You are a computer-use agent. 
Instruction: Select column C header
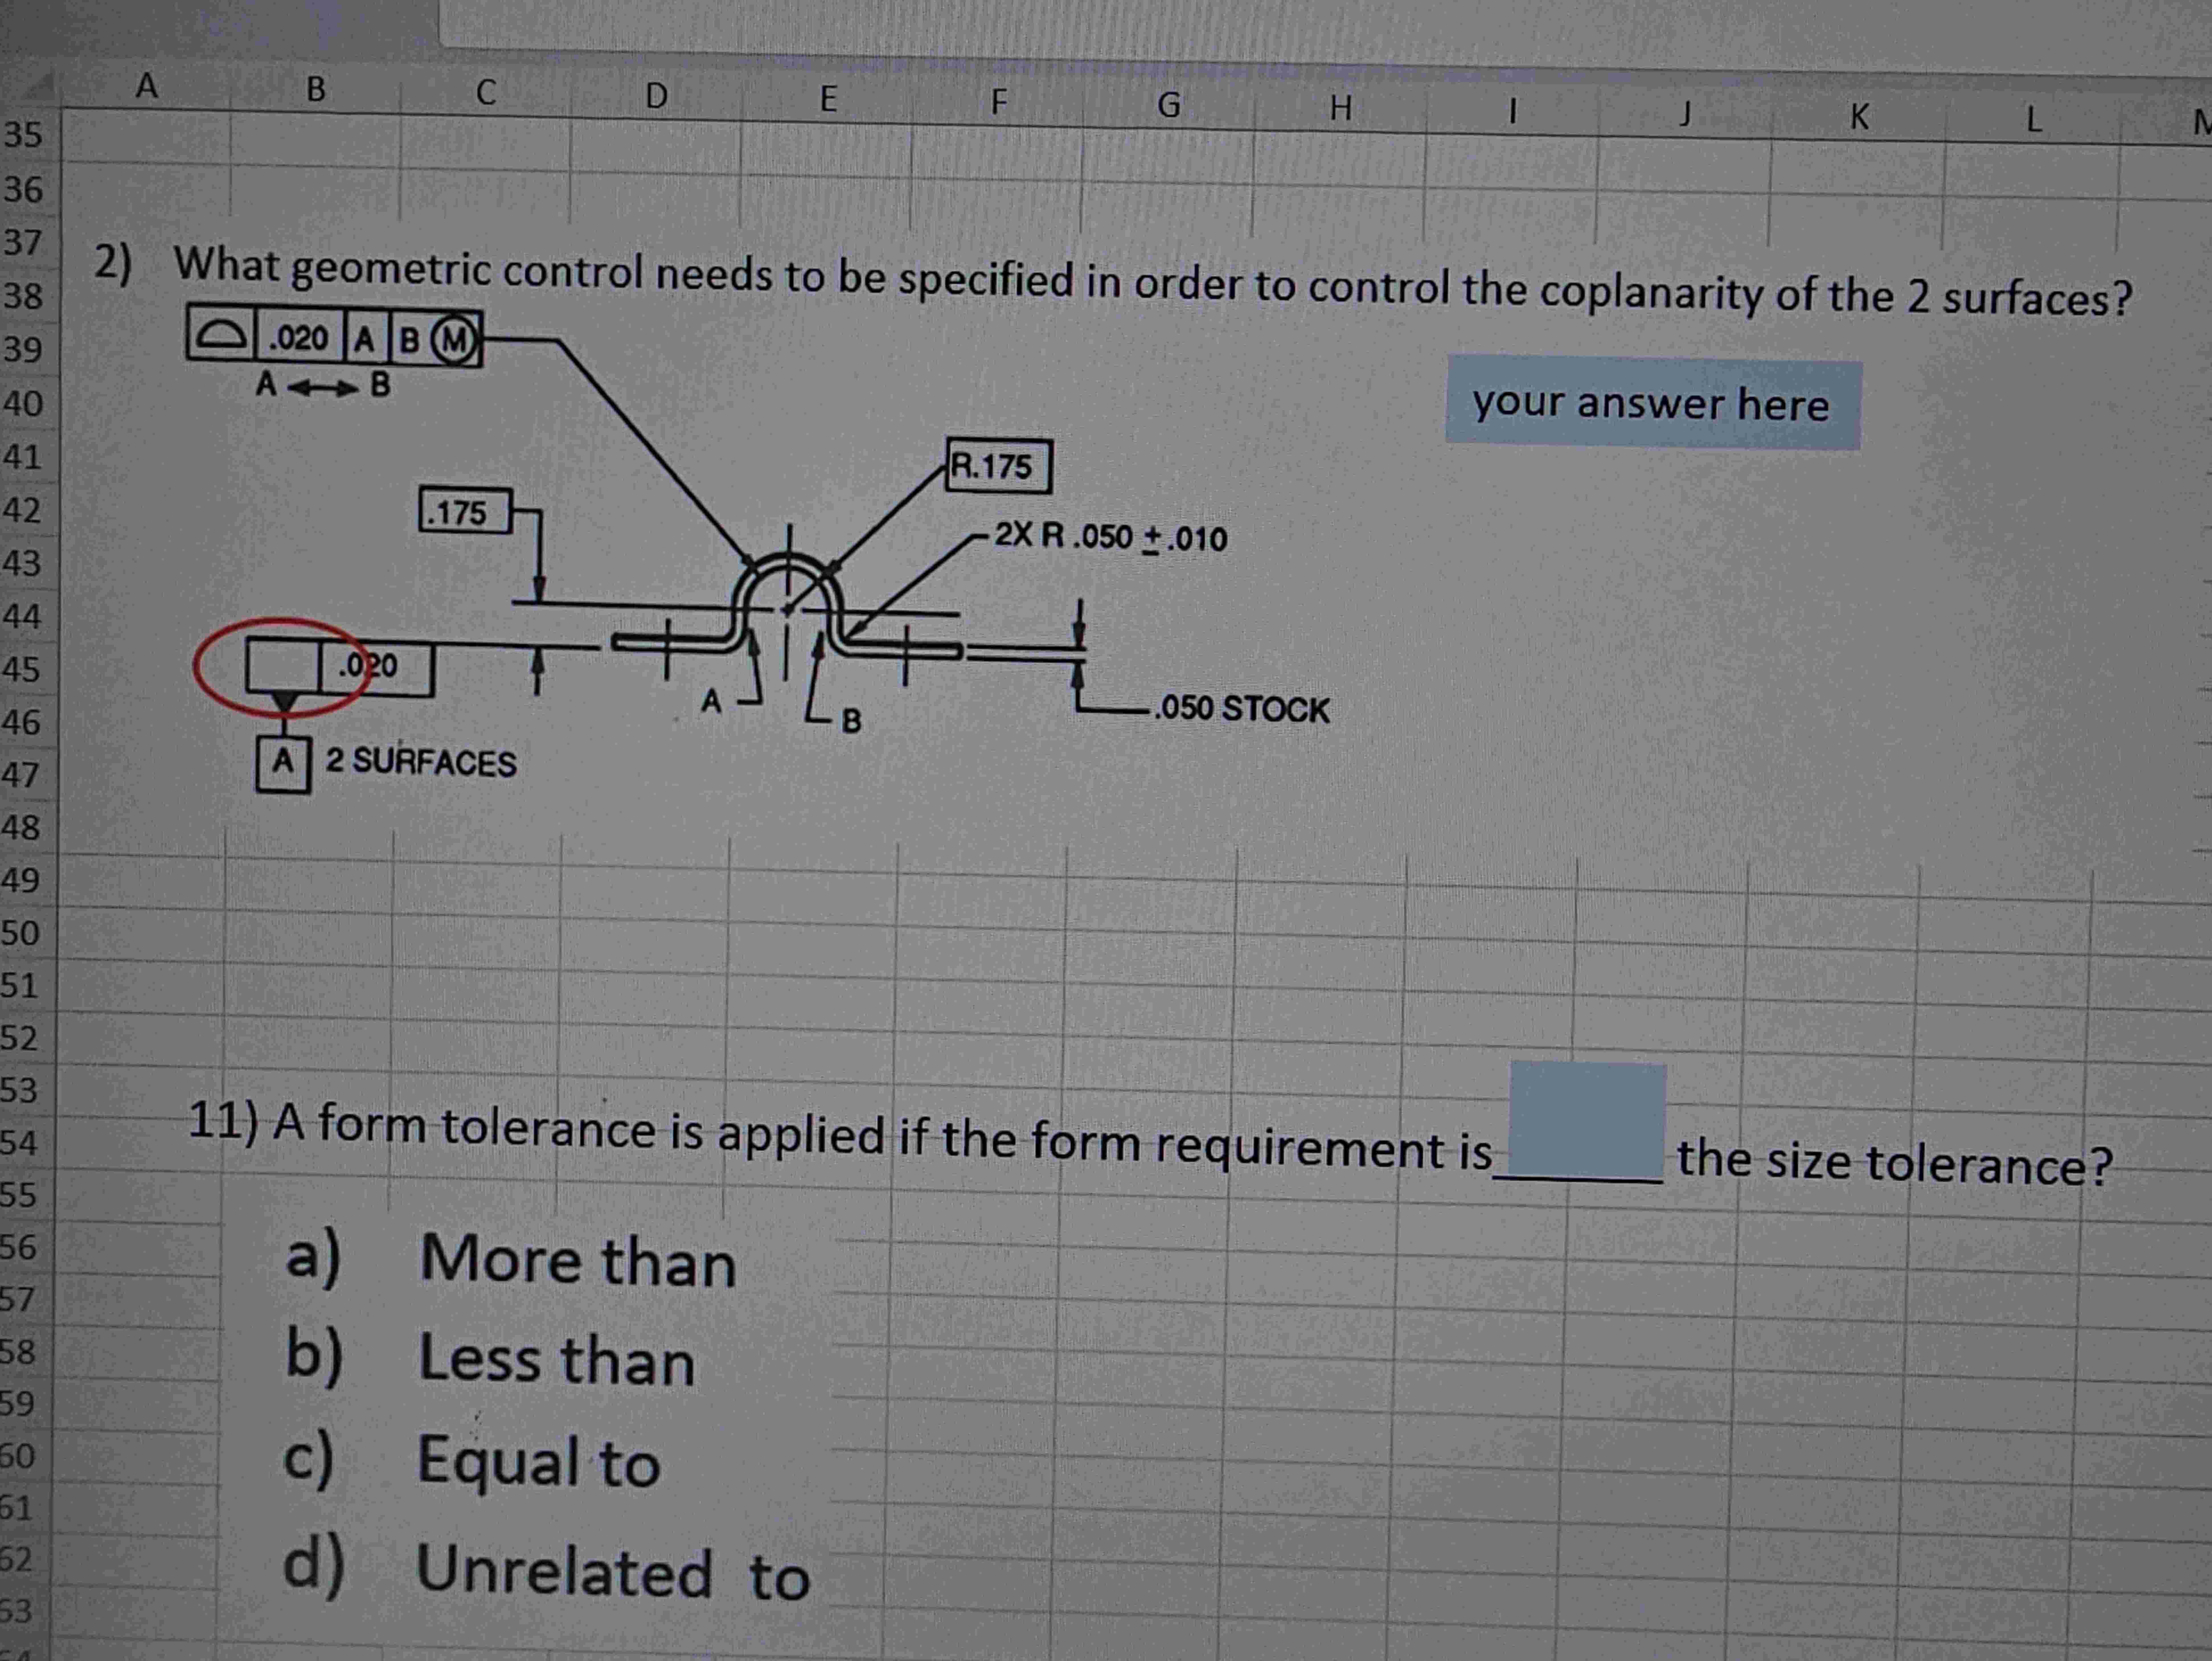point(486,93)
